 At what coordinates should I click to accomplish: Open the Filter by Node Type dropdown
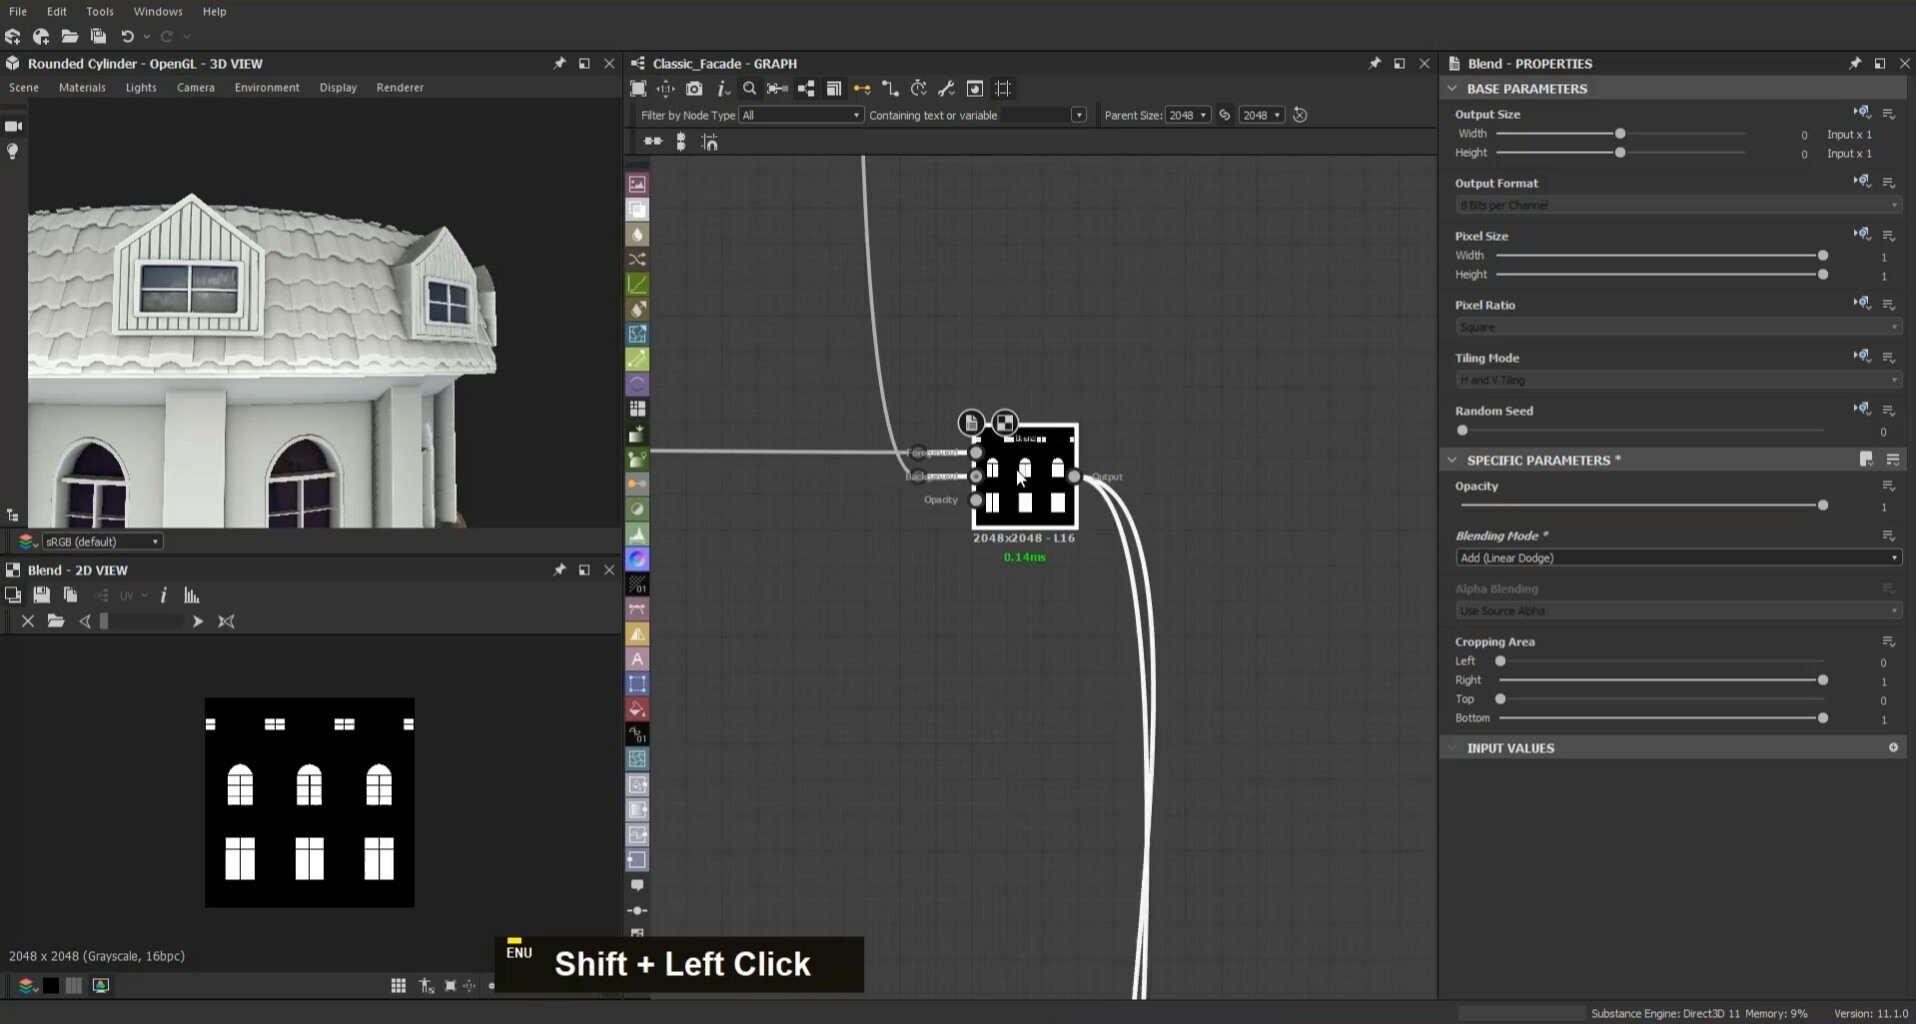(x=800, y=115)
